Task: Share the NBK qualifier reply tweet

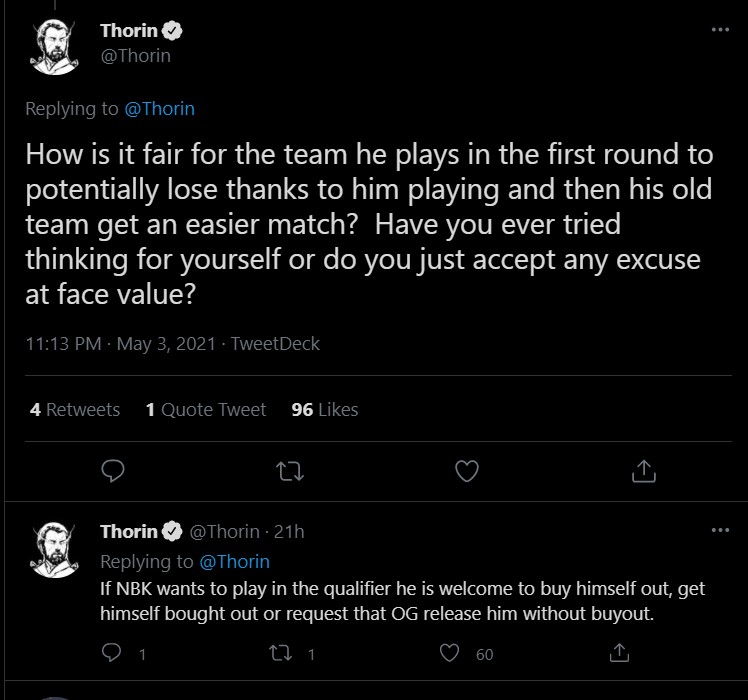Action: [619, 654]
